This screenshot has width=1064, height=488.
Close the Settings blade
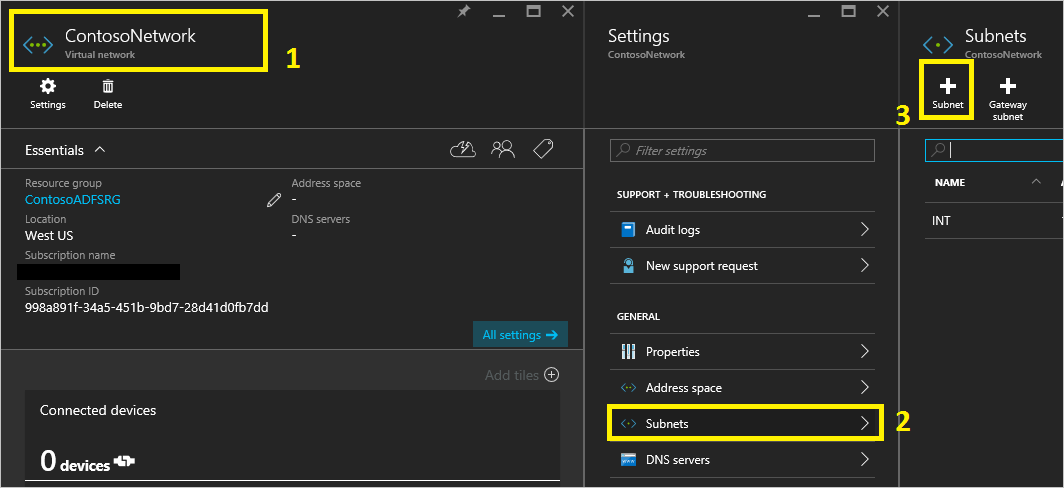pos(882,11)
